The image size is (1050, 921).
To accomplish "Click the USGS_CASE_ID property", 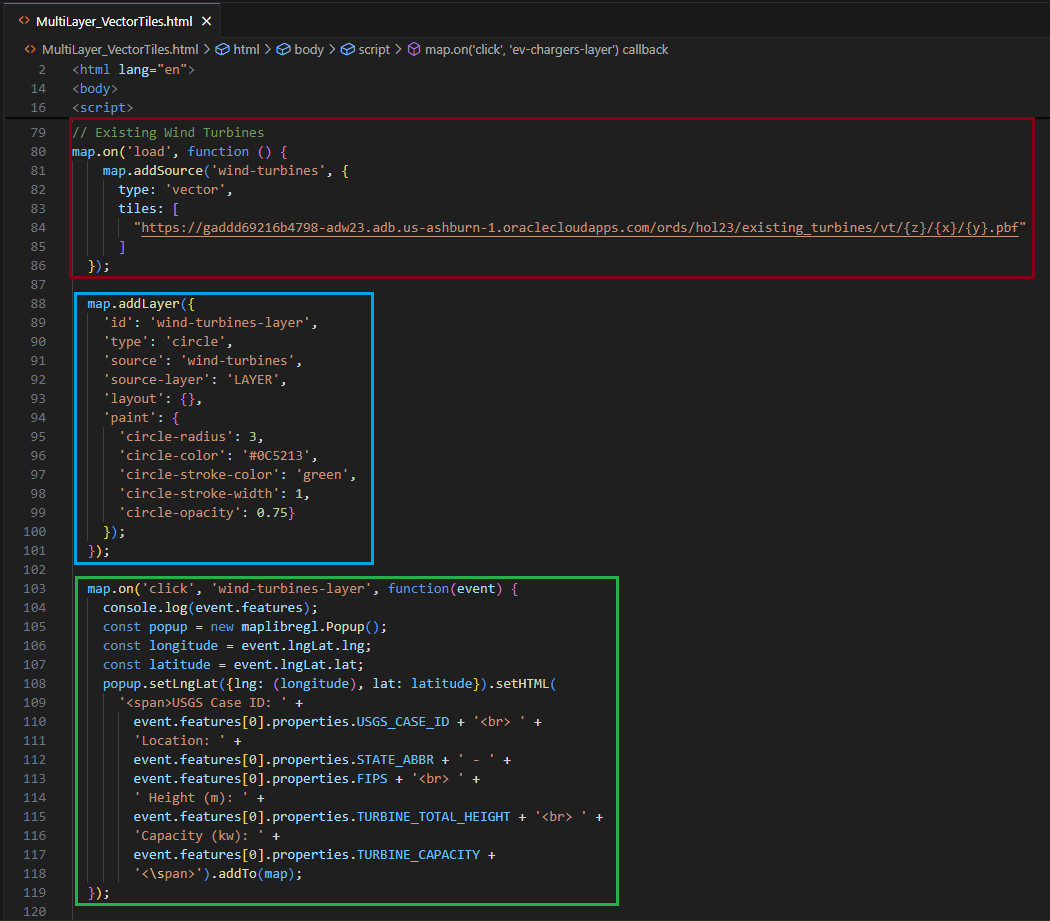I will (402, 721).
